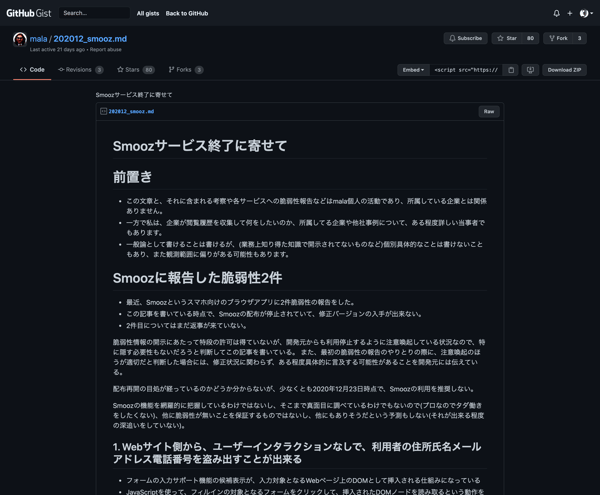
Task: Switch to the Forks tab
Action: 186,70
